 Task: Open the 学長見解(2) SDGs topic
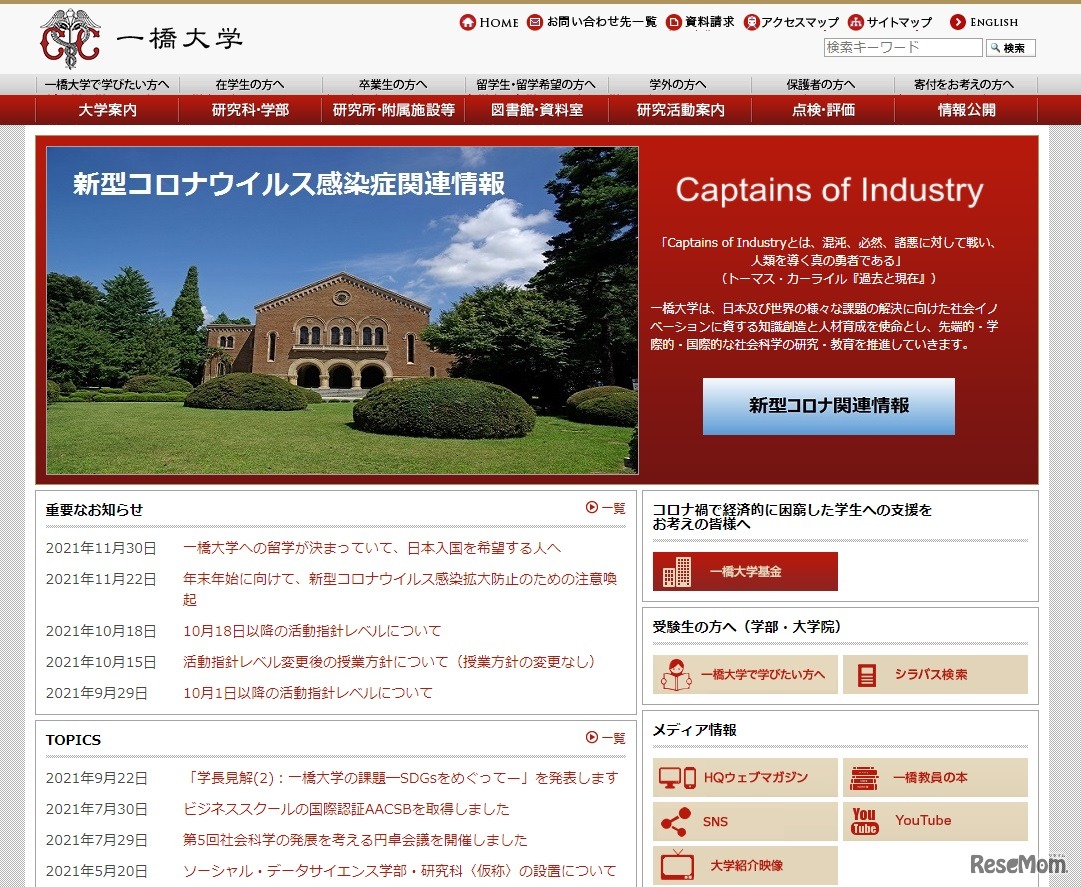[x=401, y=778]
